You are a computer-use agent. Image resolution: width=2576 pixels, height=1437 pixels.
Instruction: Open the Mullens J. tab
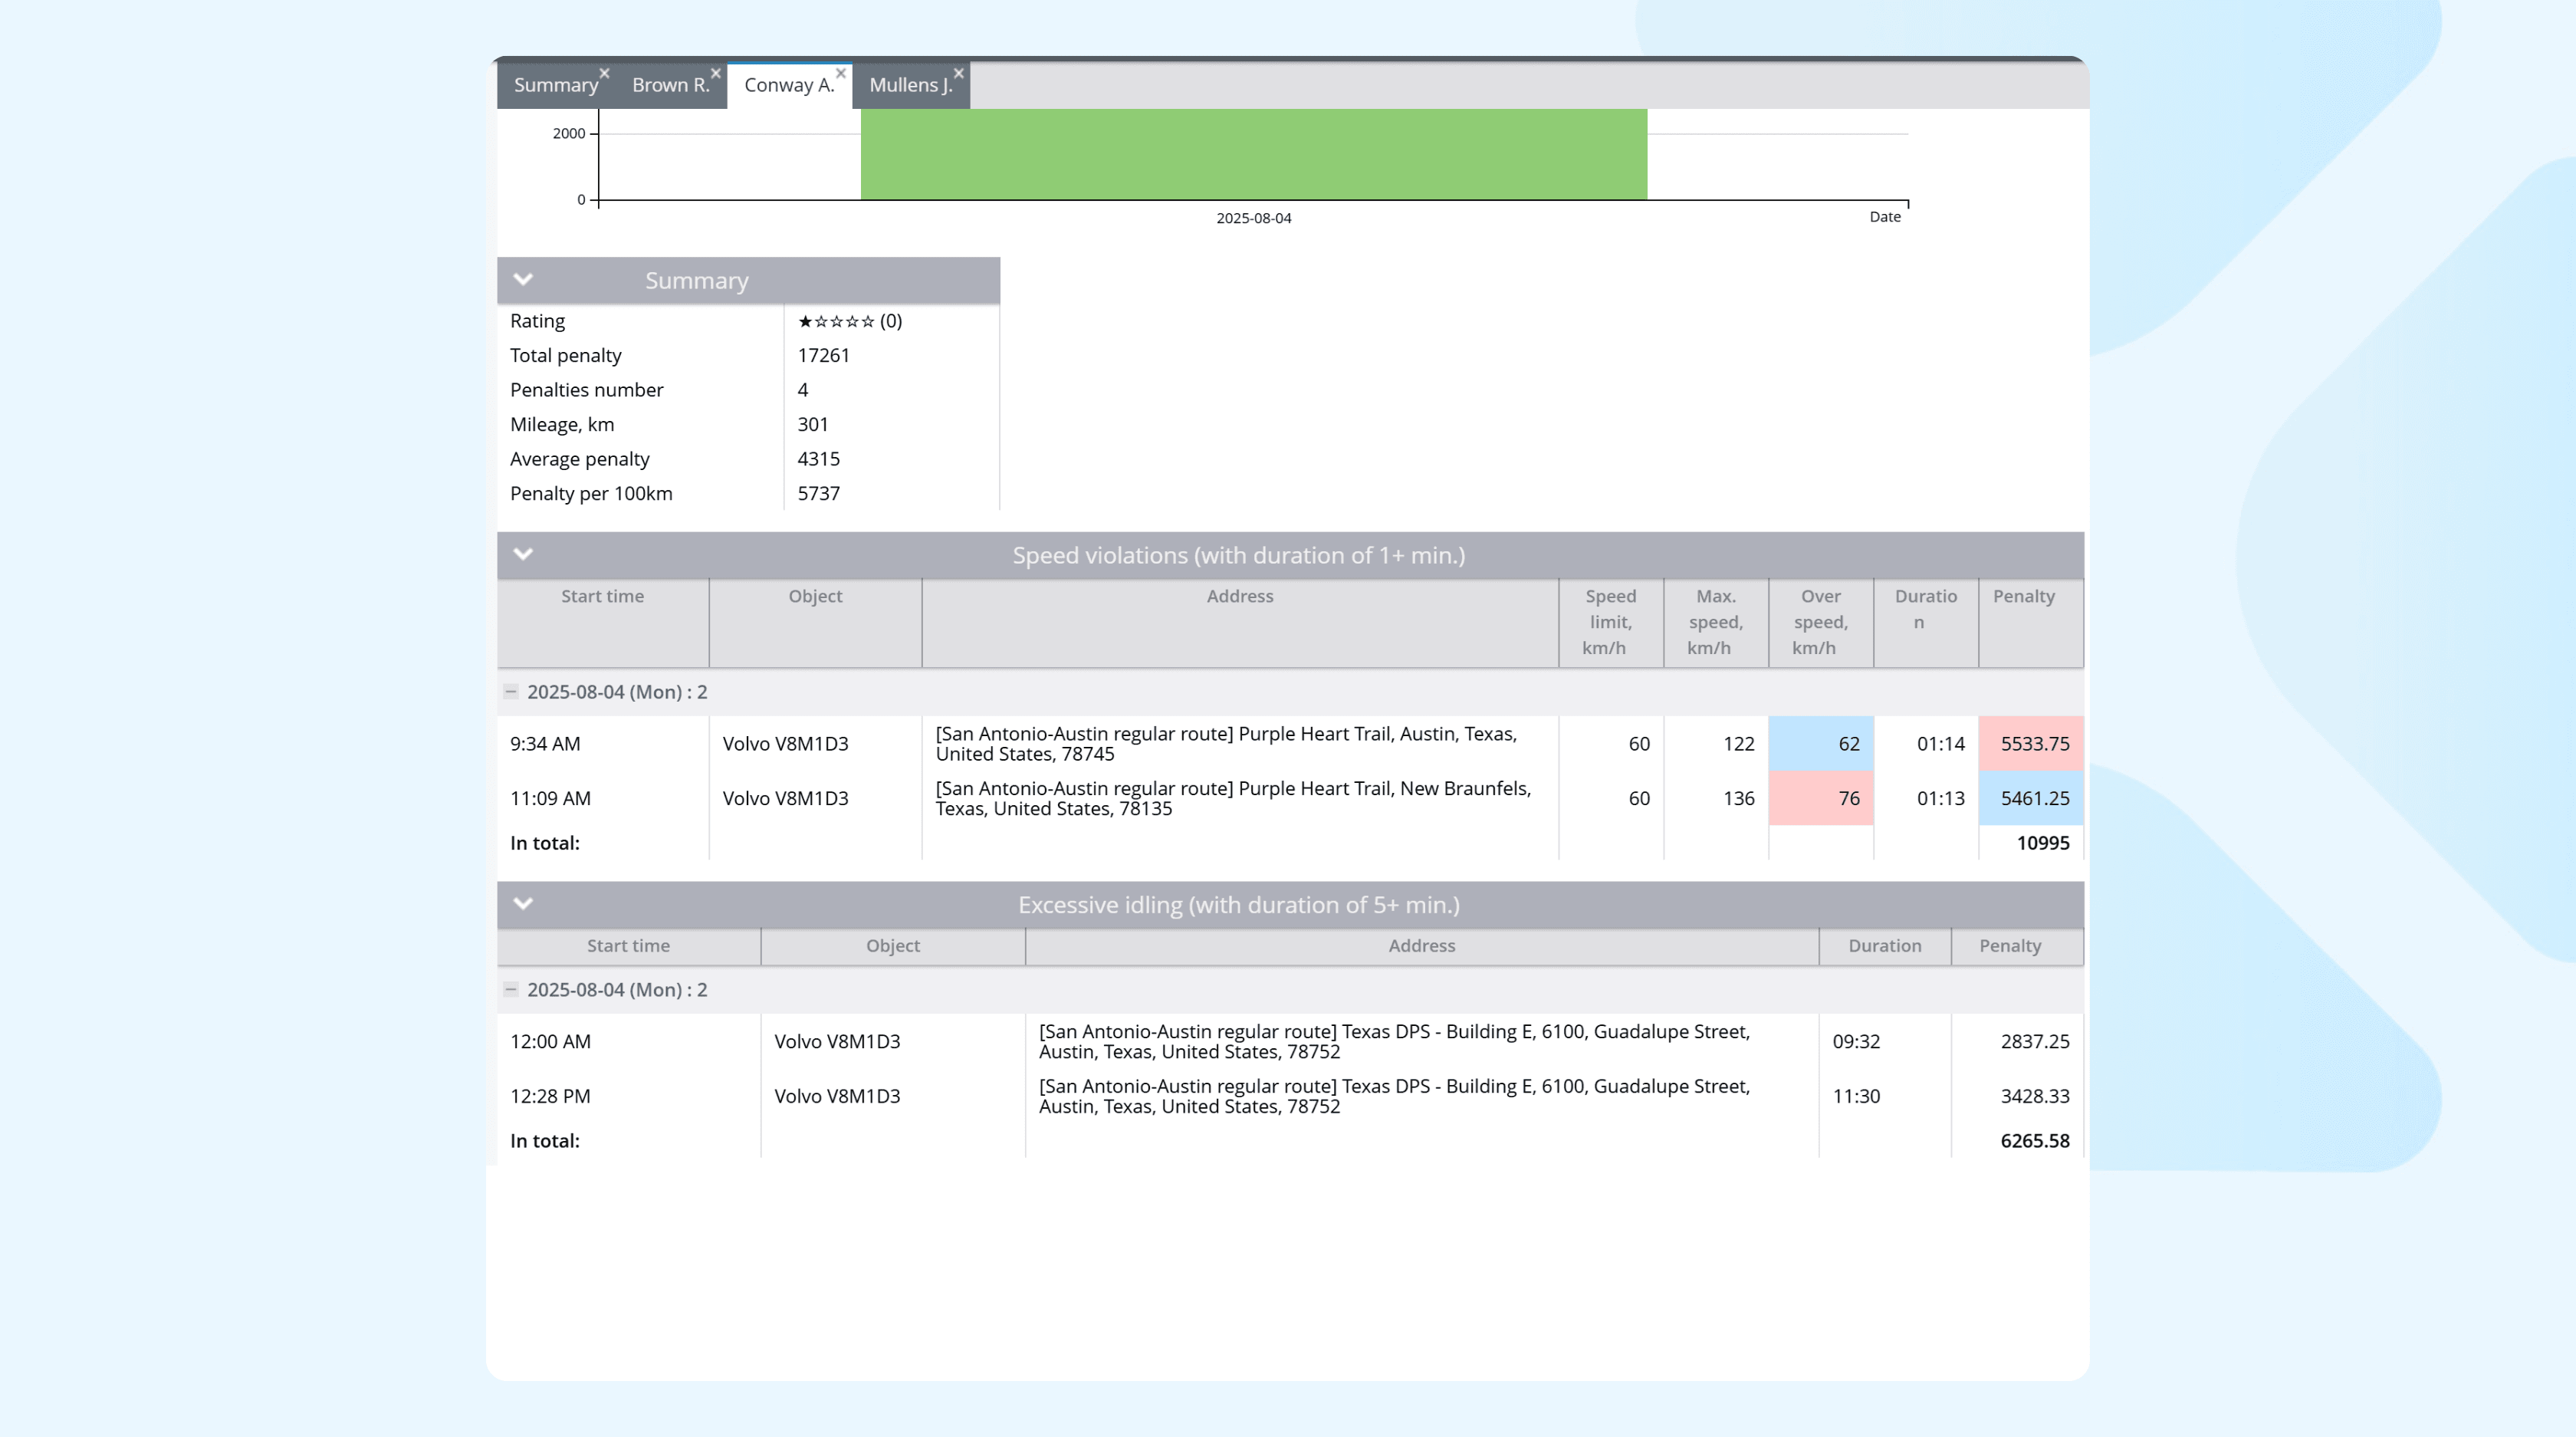click(908, 86)
